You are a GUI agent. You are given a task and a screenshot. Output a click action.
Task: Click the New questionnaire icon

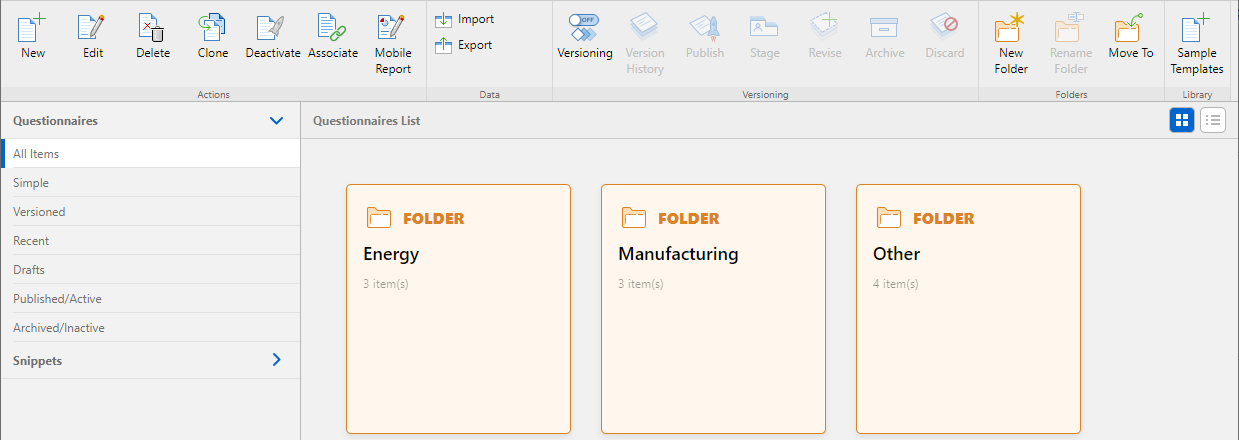(x=33, y=30)
